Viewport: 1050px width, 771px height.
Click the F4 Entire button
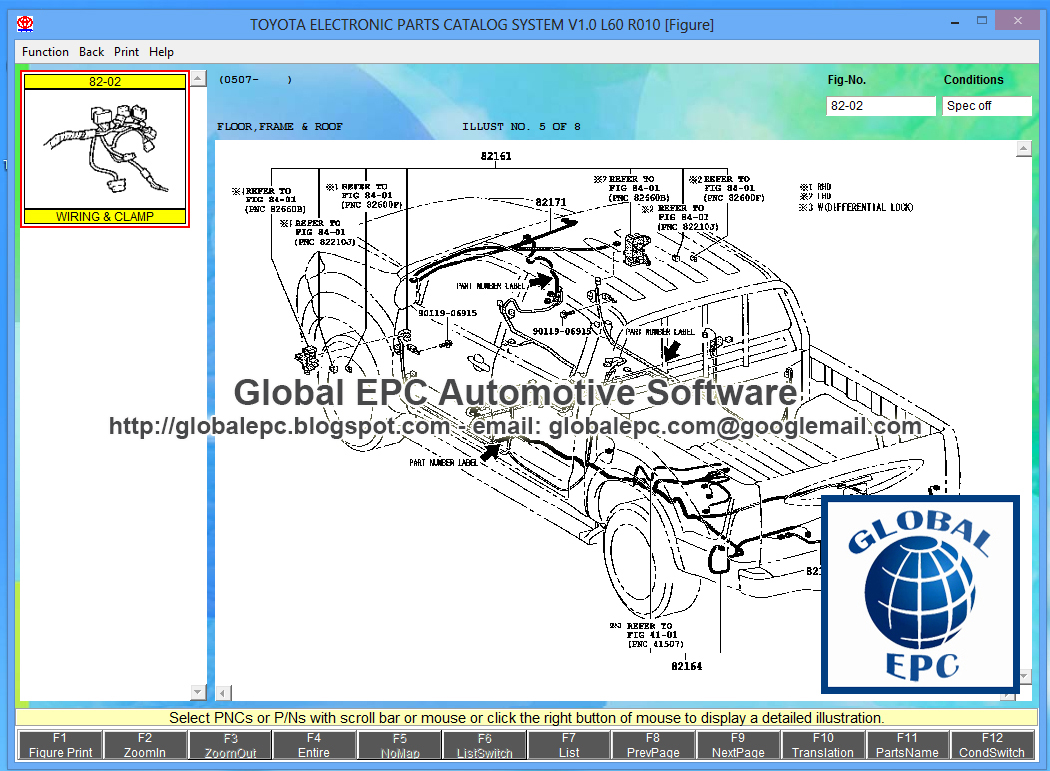(314, 745)
